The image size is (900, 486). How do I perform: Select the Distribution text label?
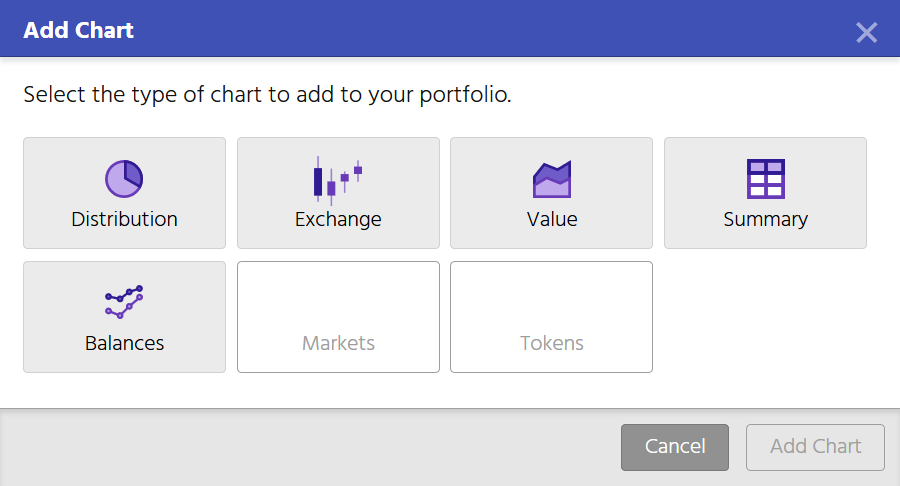click(x=124, y=219)
